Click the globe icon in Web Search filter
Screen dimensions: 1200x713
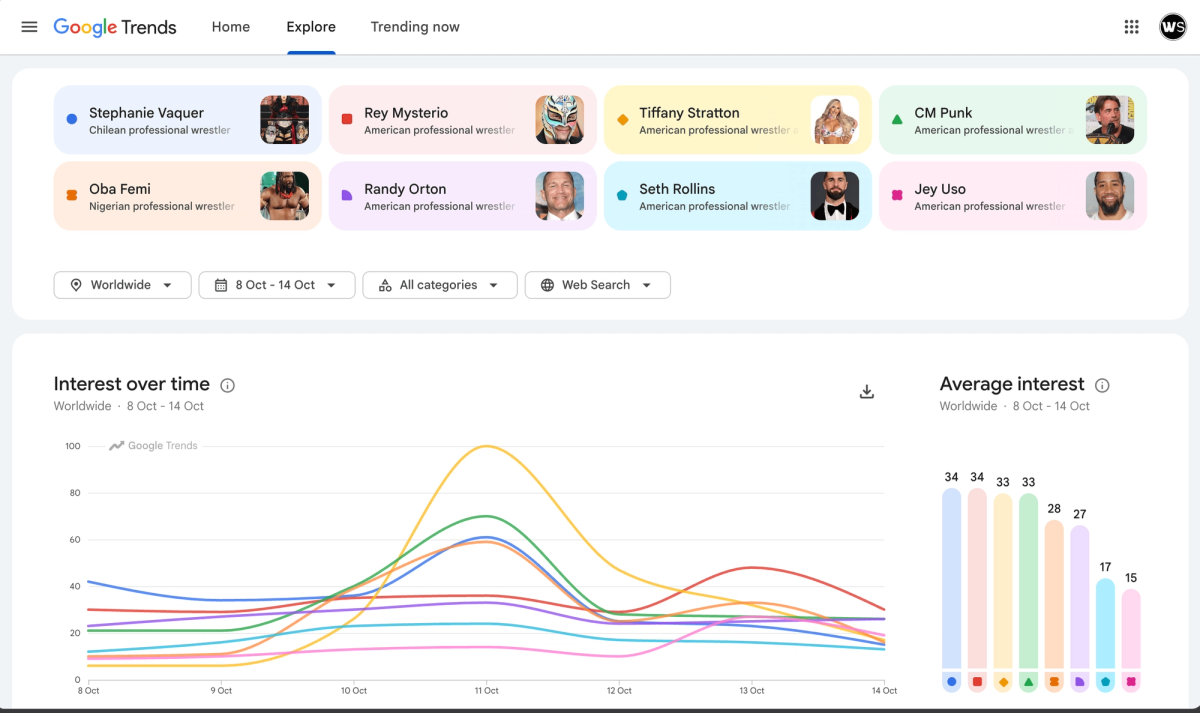547,285
